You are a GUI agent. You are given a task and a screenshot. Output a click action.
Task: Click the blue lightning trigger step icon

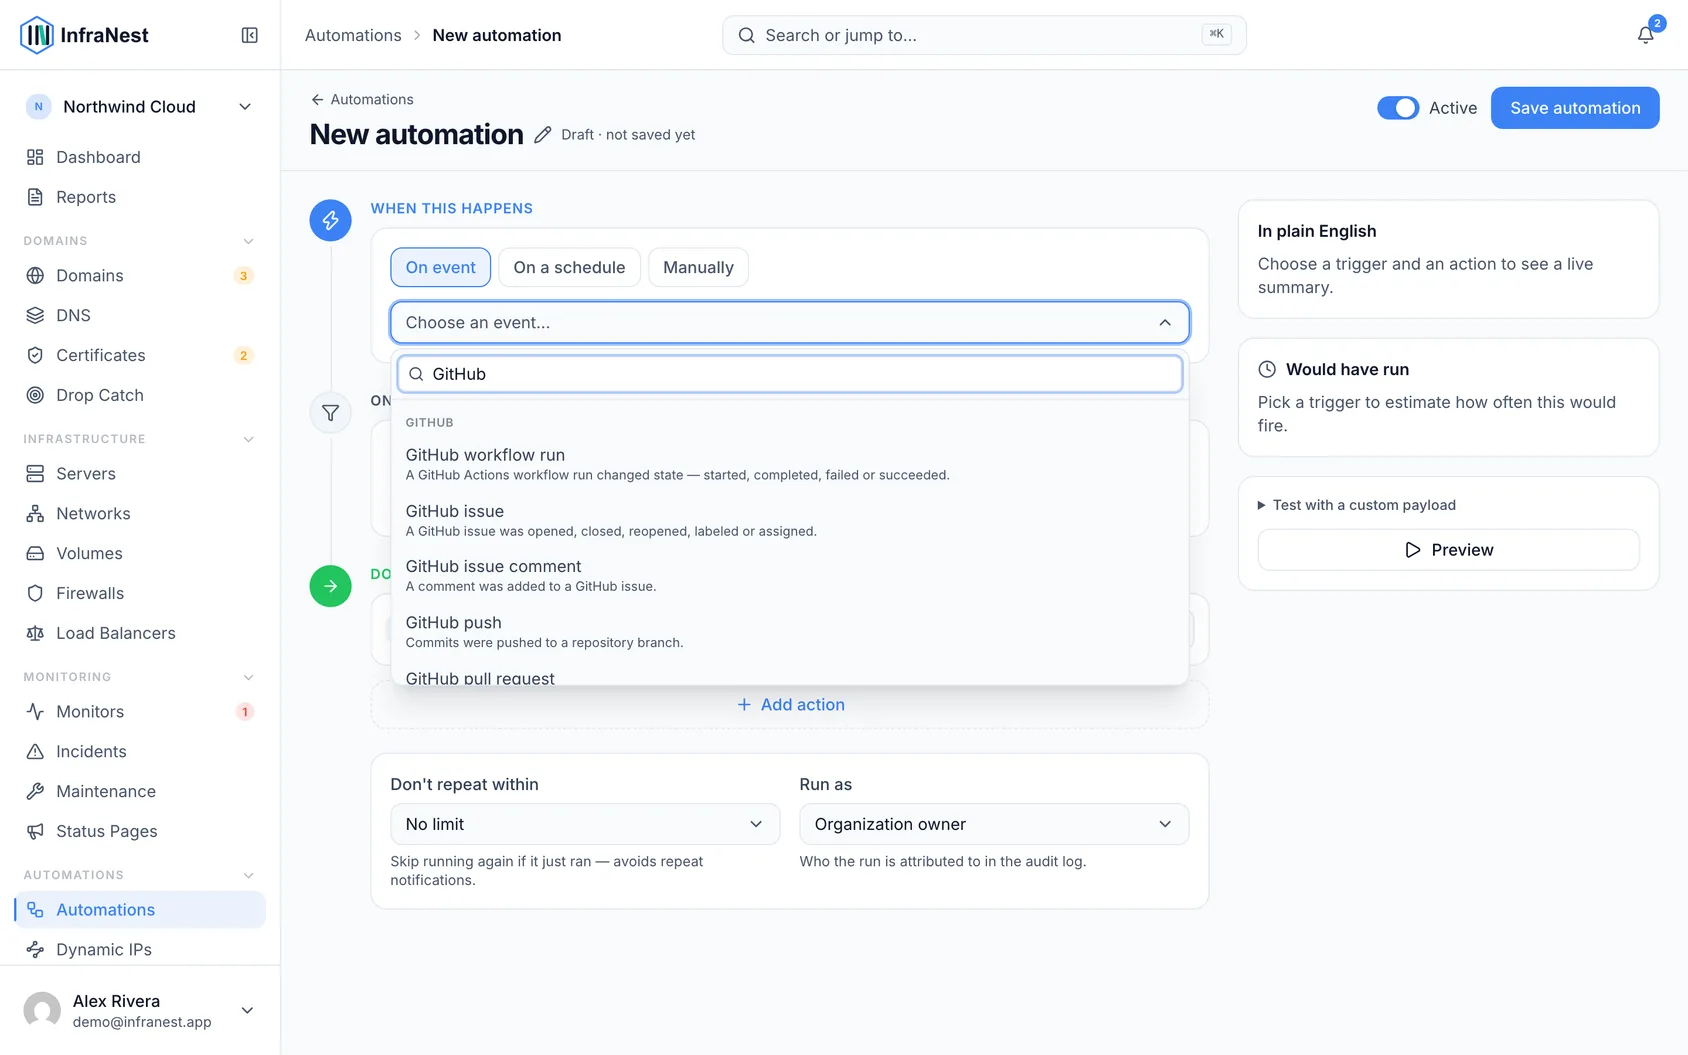[330, 220]
